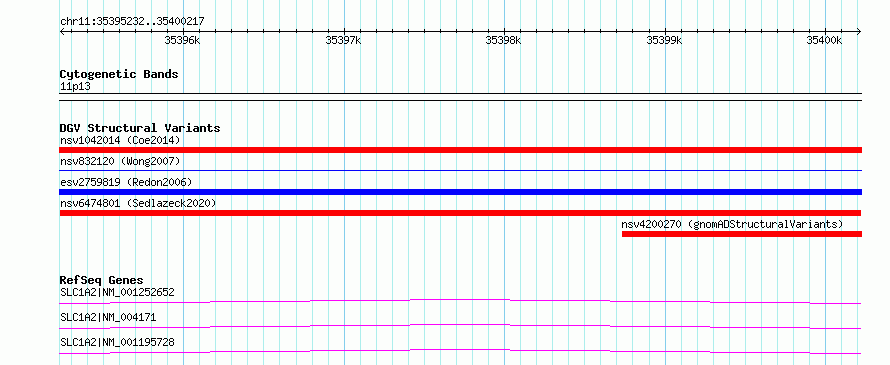
Task: Open variant nsv832120 (Wong2007) label
Action: [120, 161]
